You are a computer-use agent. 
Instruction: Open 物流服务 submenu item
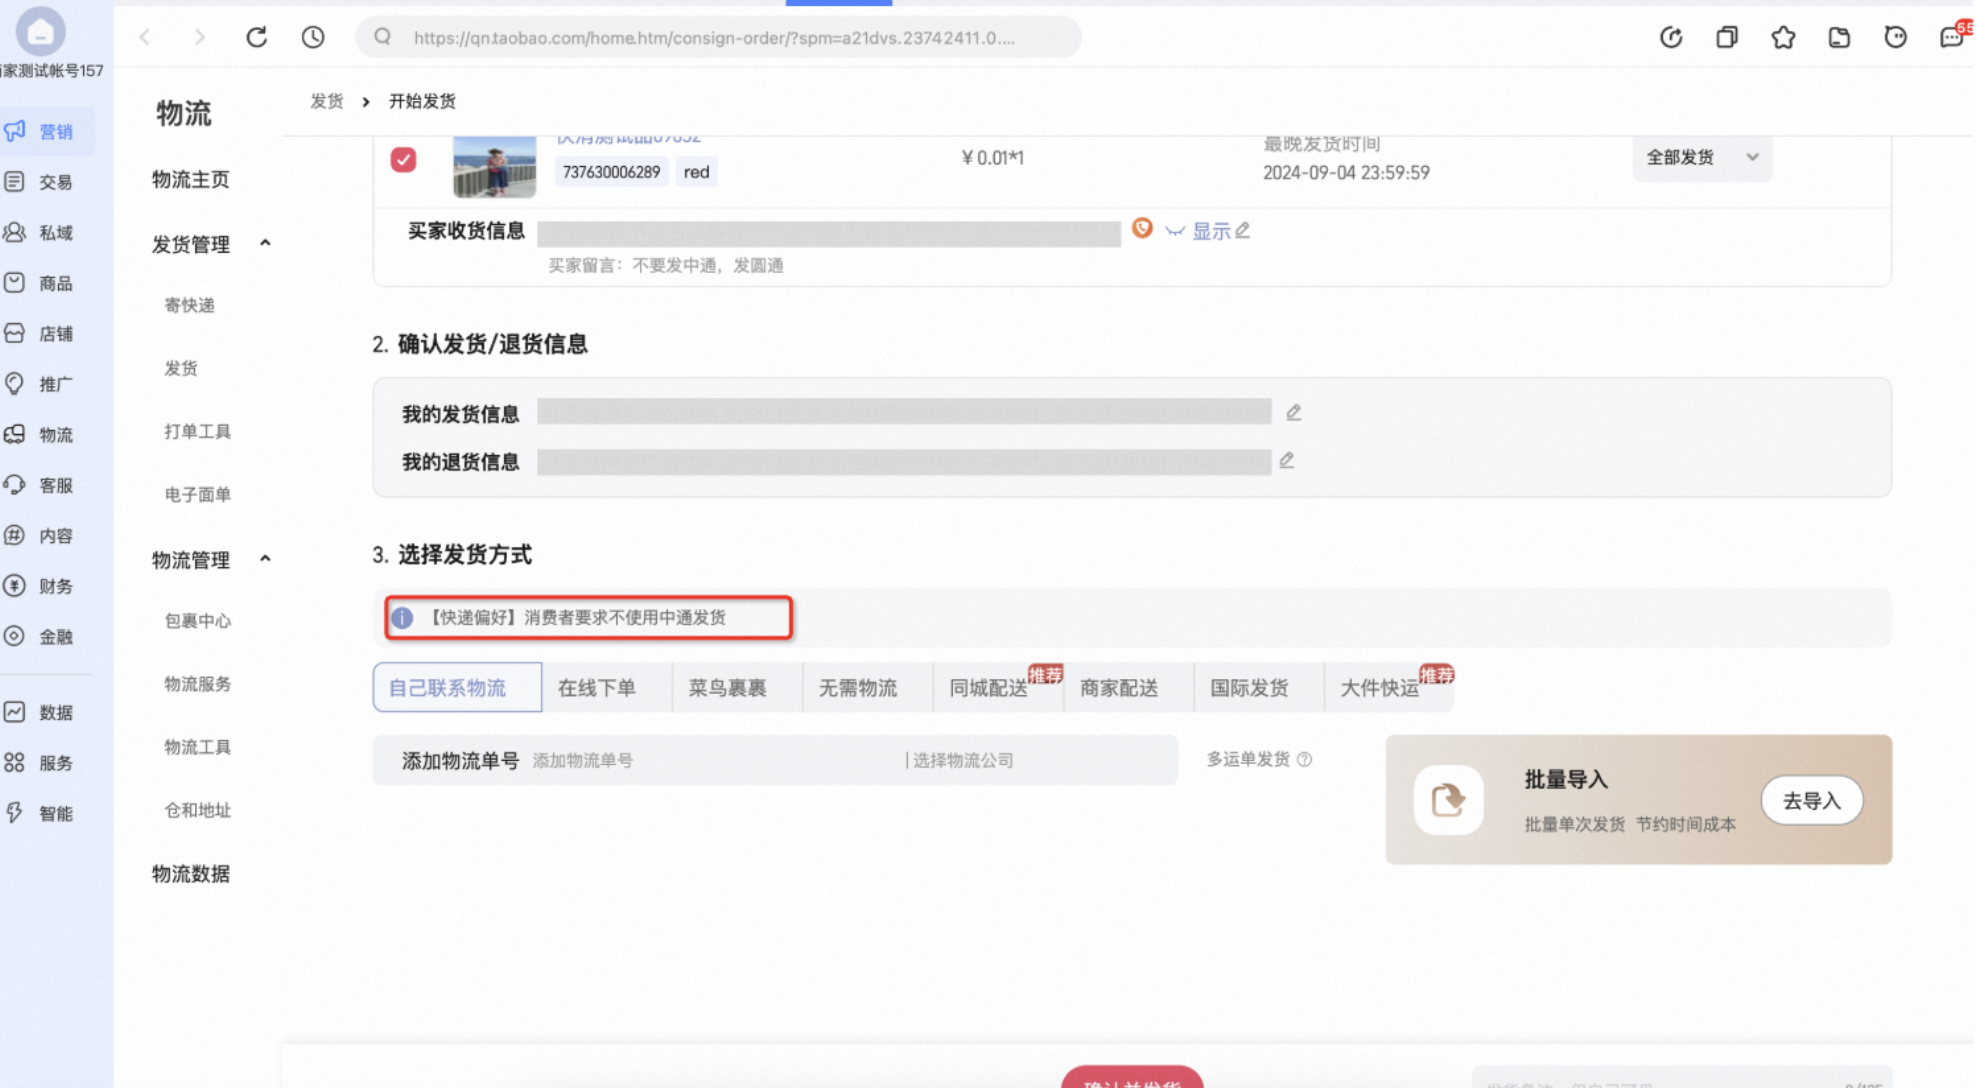[x=197, y=684]
